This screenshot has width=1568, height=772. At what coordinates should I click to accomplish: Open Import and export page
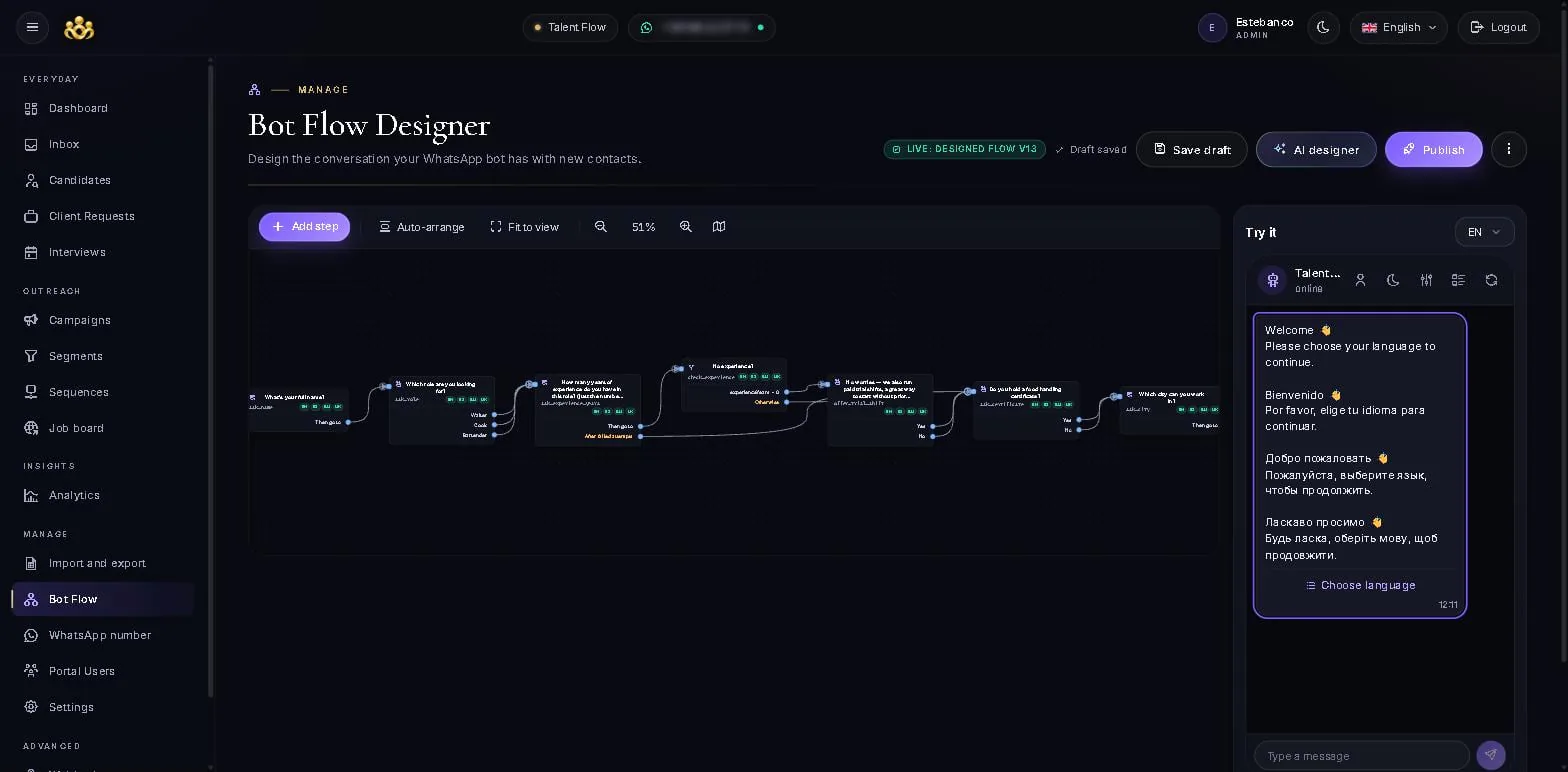tap(103, 563)
